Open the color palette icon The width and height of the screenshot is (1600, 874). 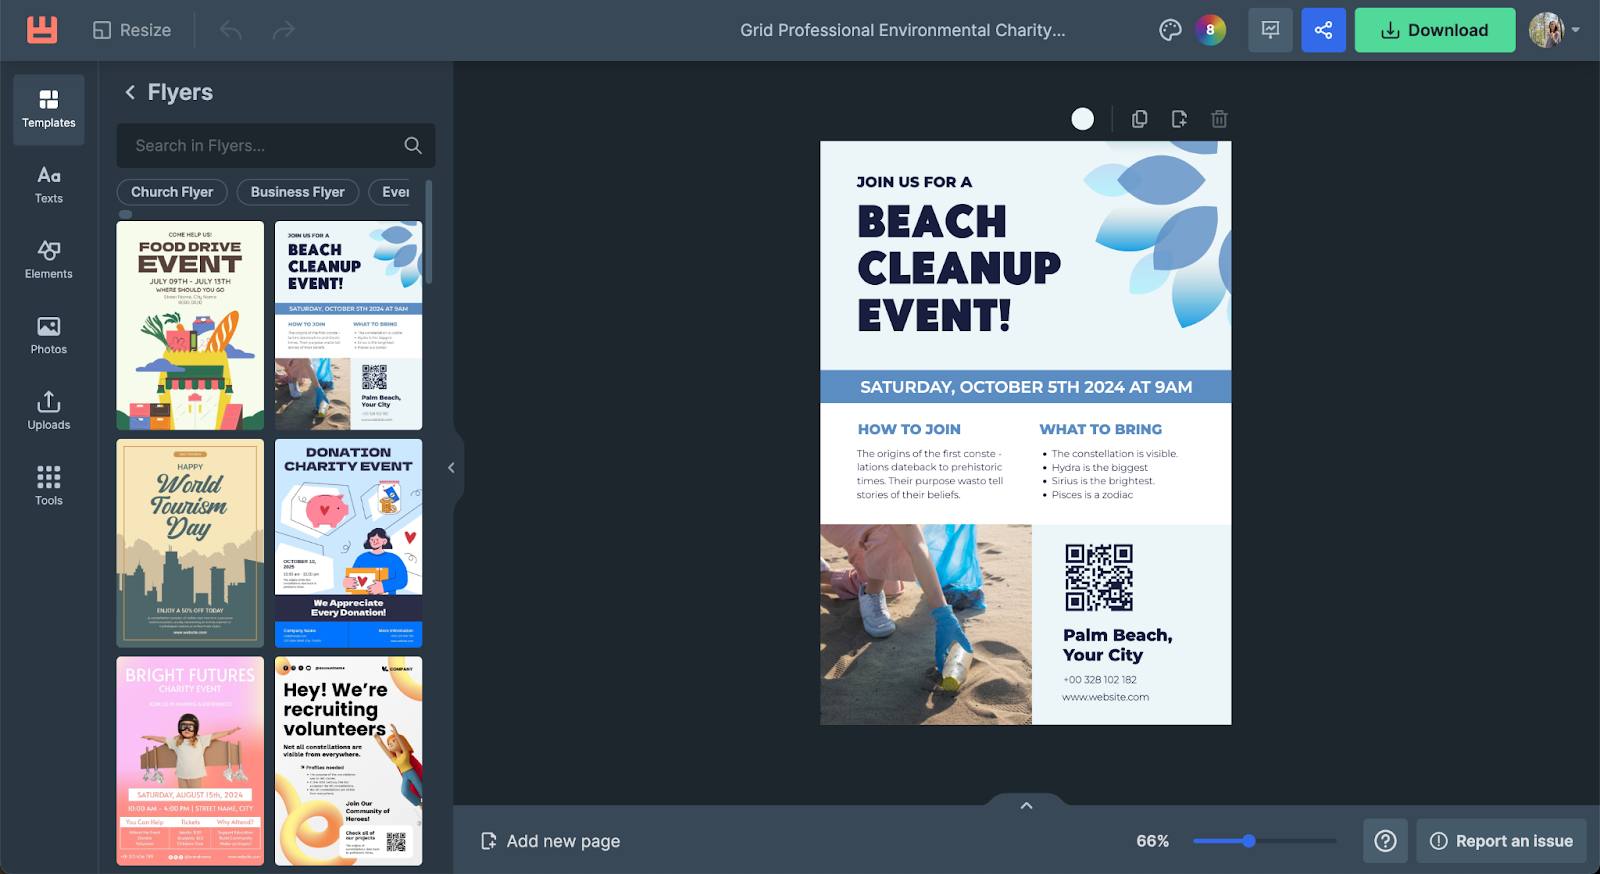coord(1170,30)
